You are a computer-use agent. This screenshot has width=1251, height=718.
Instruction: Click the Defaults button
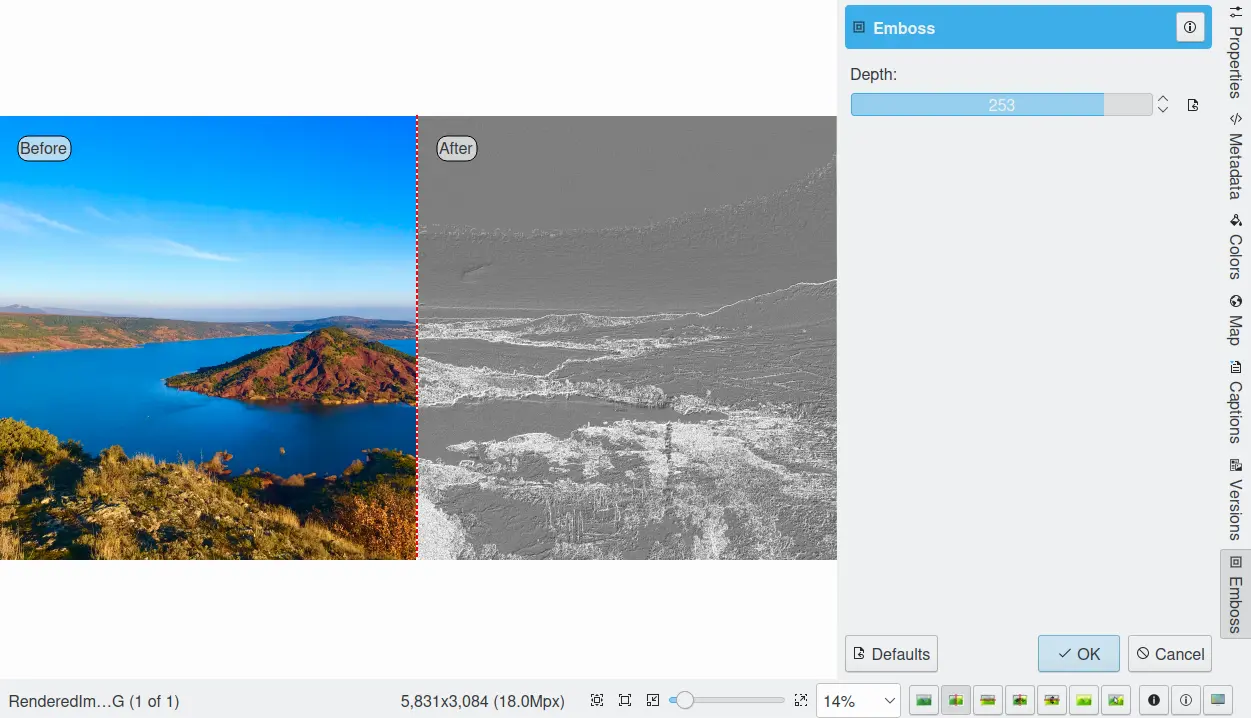[x=891, y=654]
